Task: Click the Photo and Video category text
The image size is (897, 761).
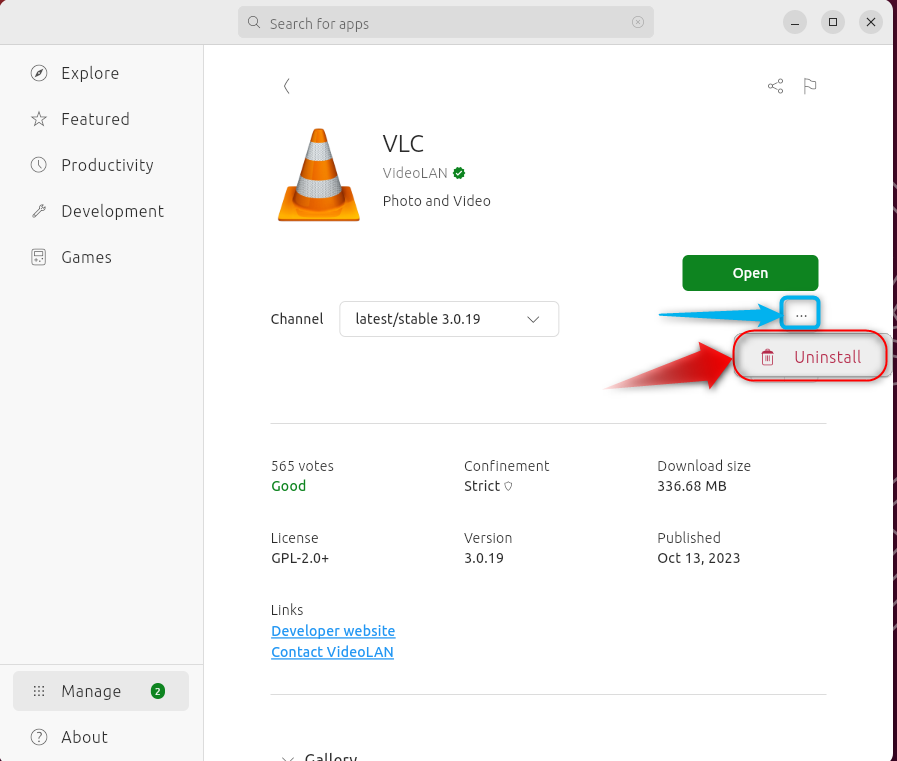Action: tap(436, 201)
